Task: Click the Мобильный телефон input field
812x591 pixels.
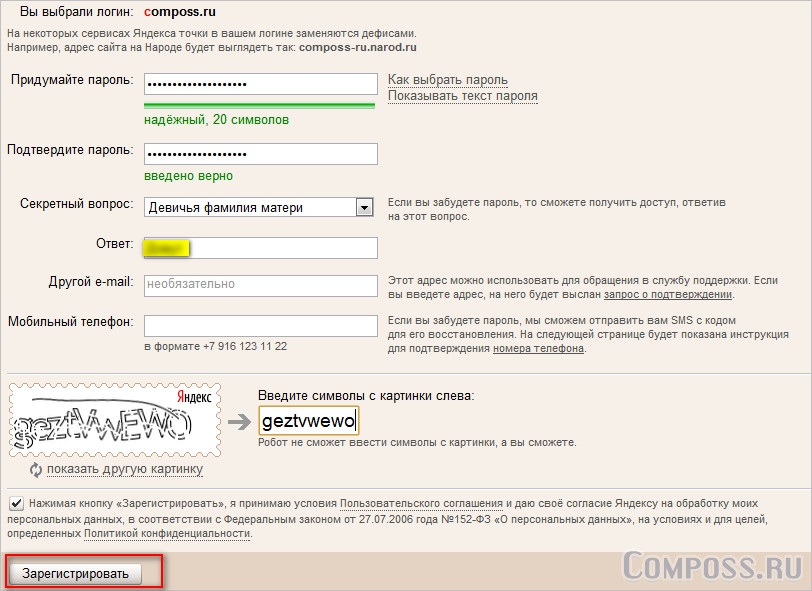Action: pyautogui.click(x=260, y=326)
